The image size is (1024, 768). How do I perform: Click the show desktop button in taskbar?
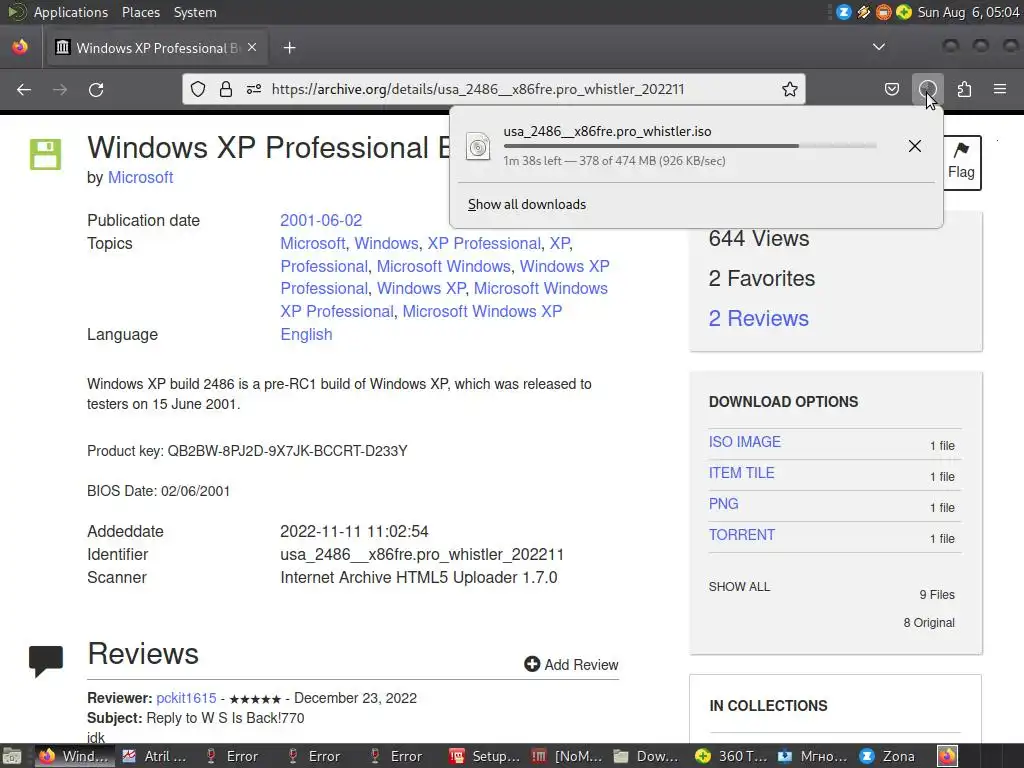tap(12, 756)
